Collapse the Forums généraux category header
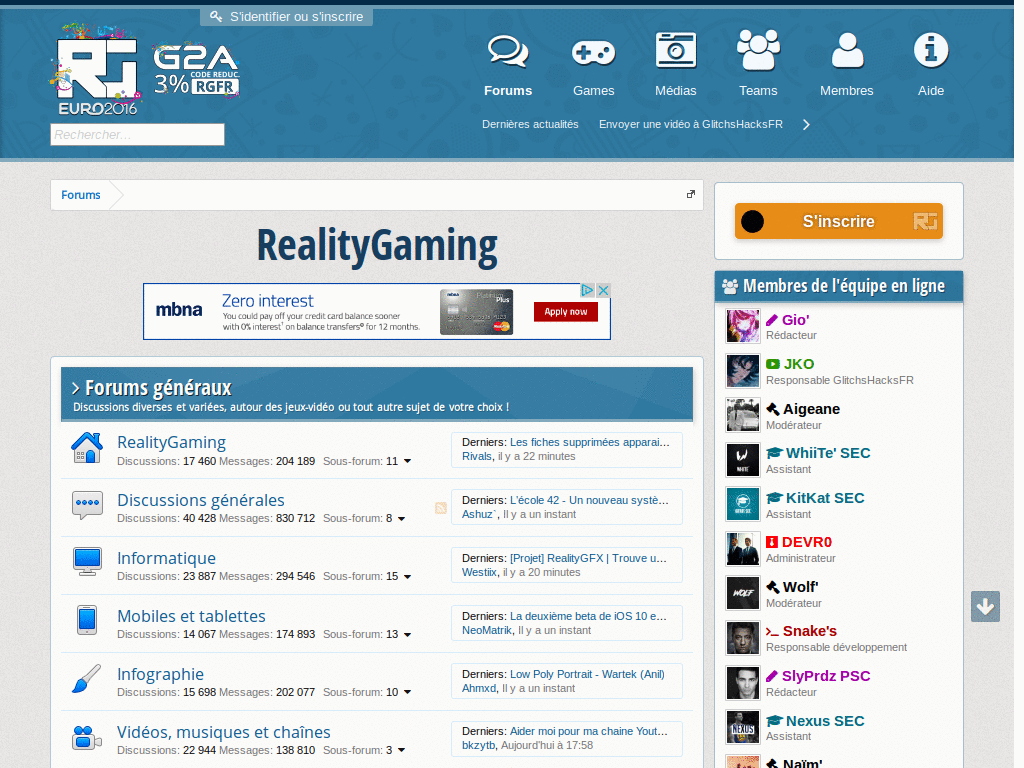1024x768 pixels. pyautogui.click(x=76, y=389)
